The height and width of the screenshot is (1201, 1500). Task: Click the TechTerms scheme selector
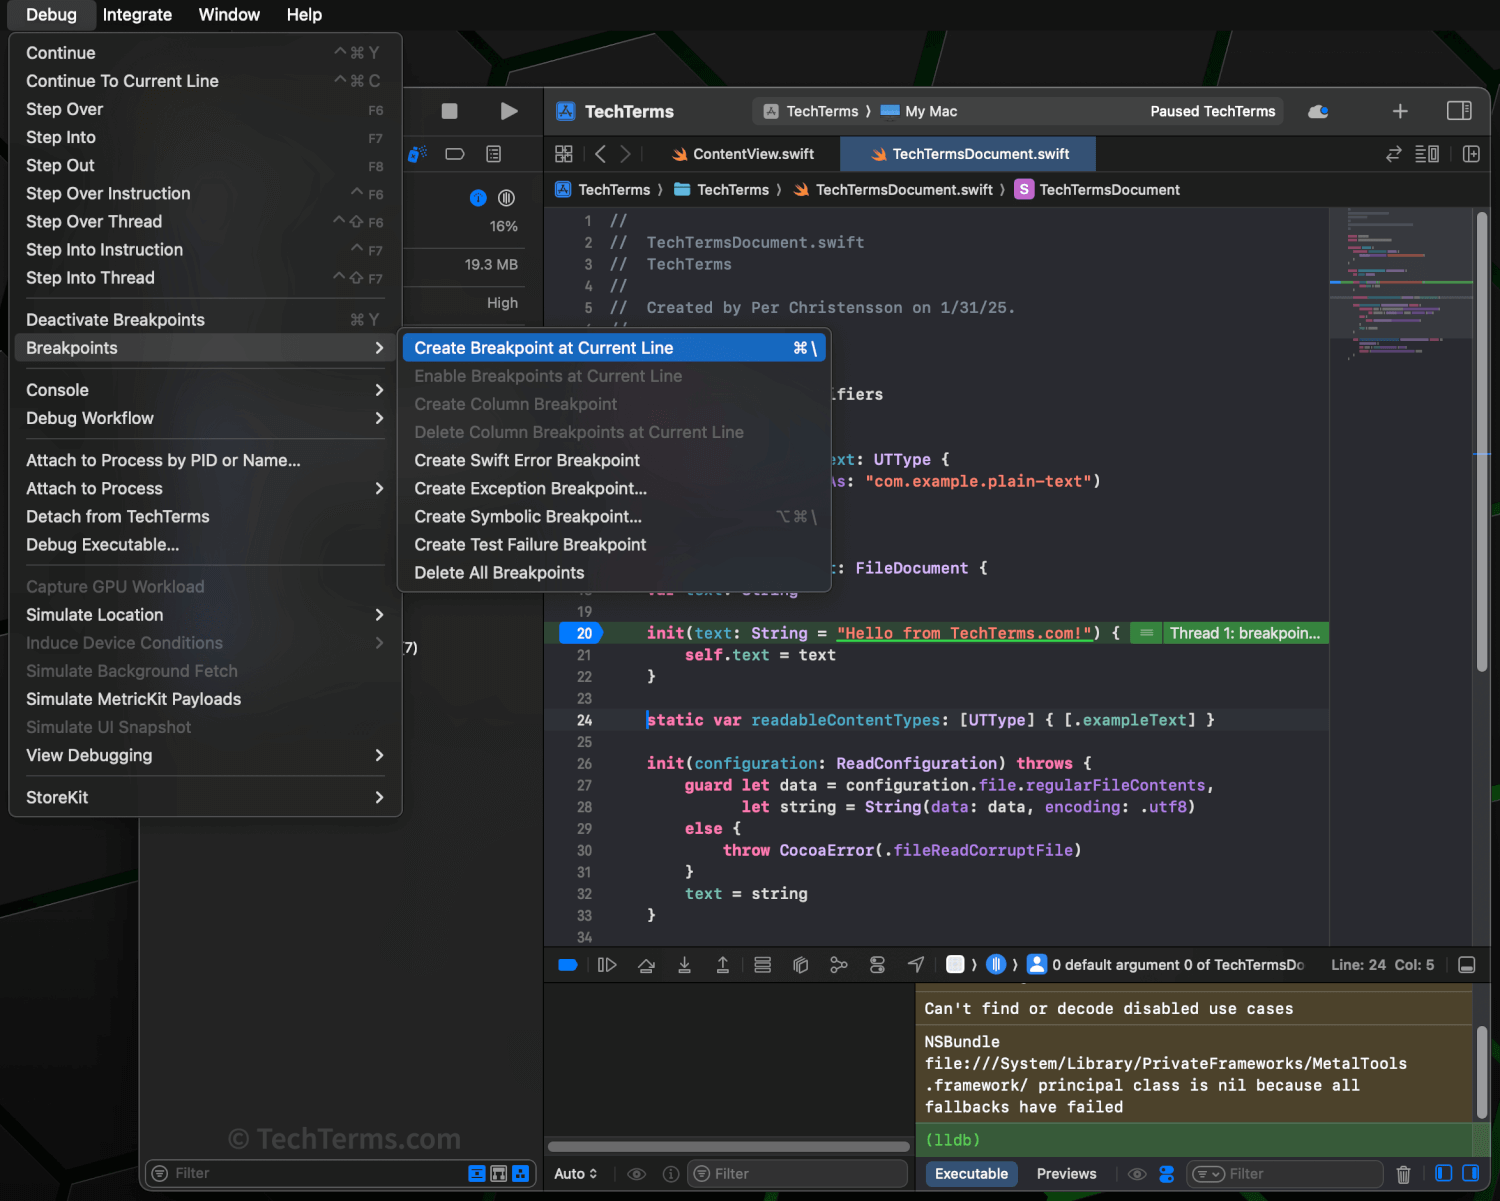(812, 111)
